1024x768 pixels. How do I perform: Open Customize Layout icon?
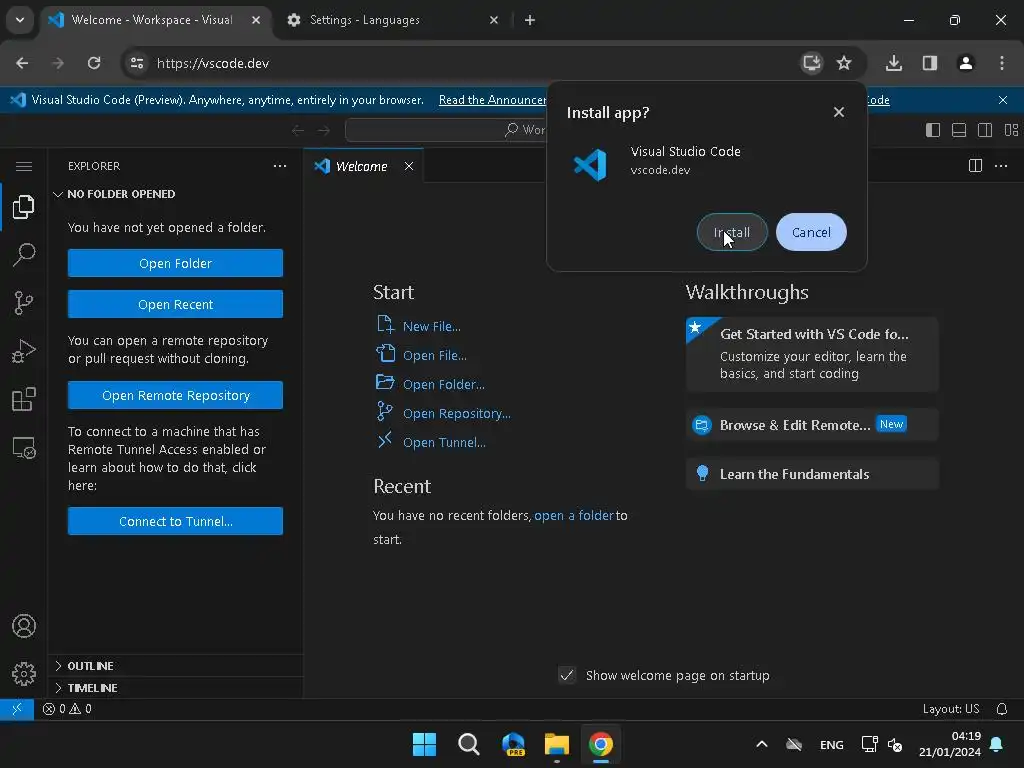1011,130
